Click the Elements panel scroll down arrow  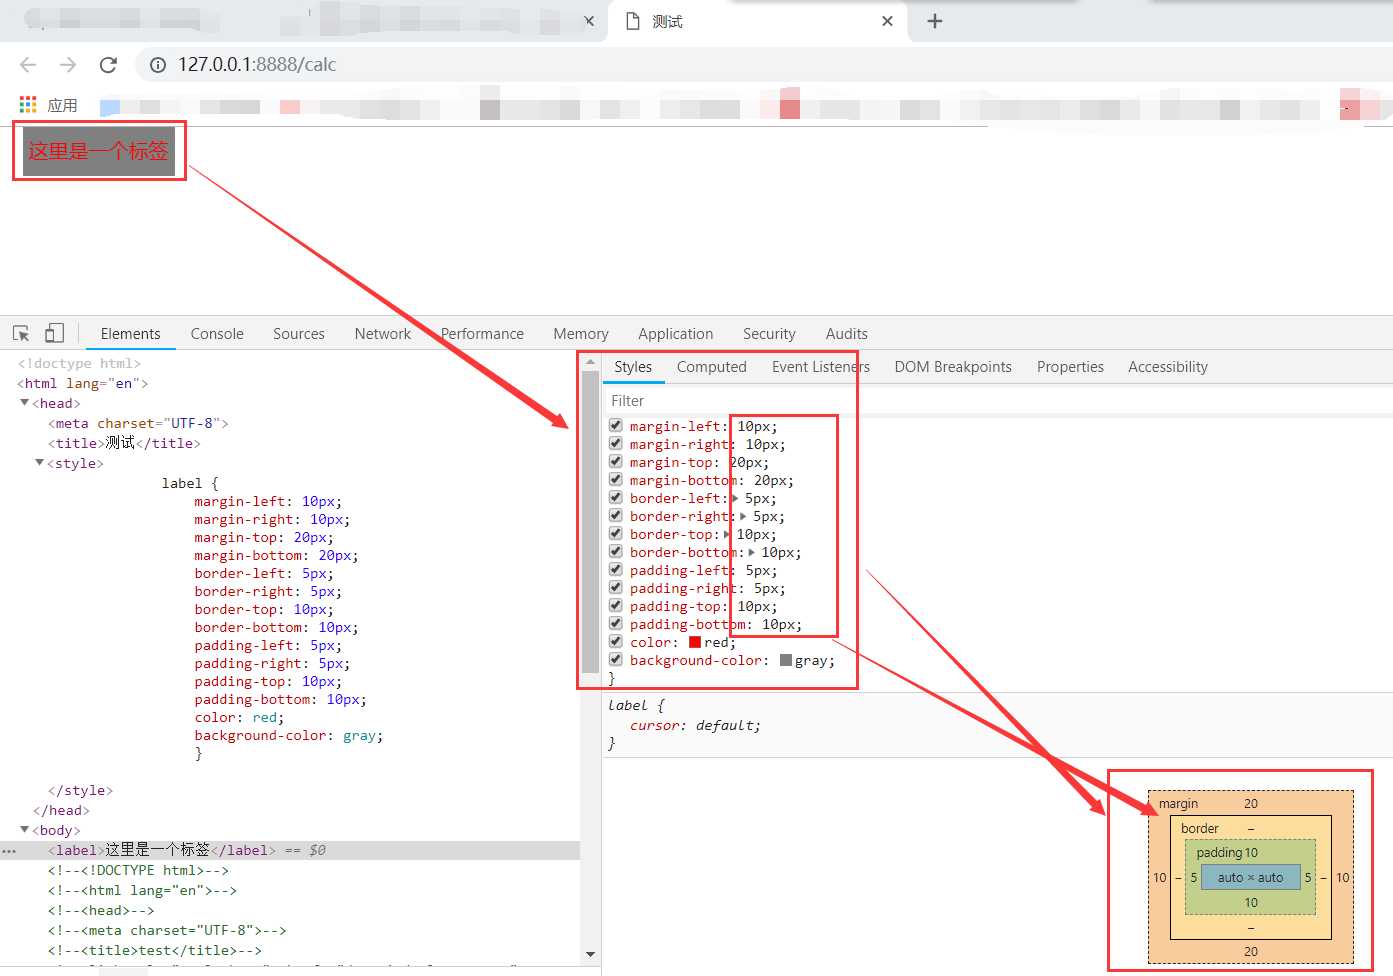590,954
